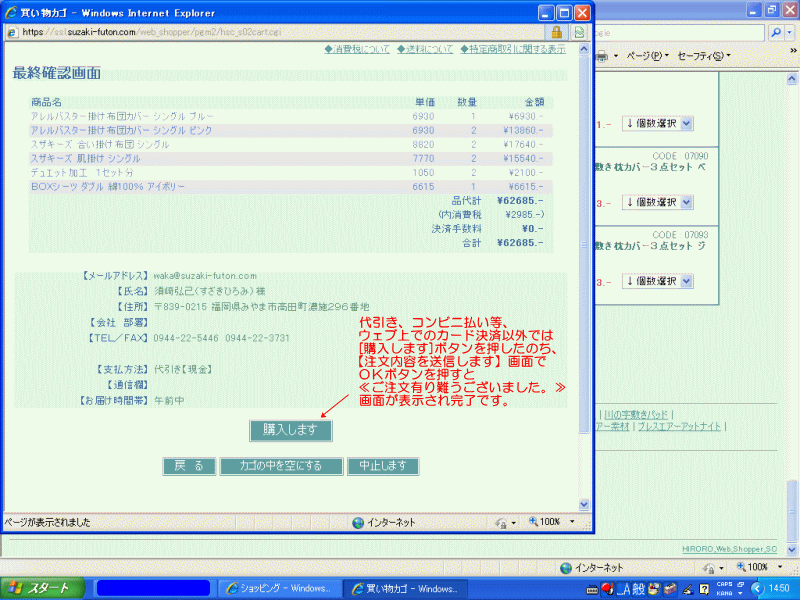Click the 中止します cancel button

pos(382,466)
